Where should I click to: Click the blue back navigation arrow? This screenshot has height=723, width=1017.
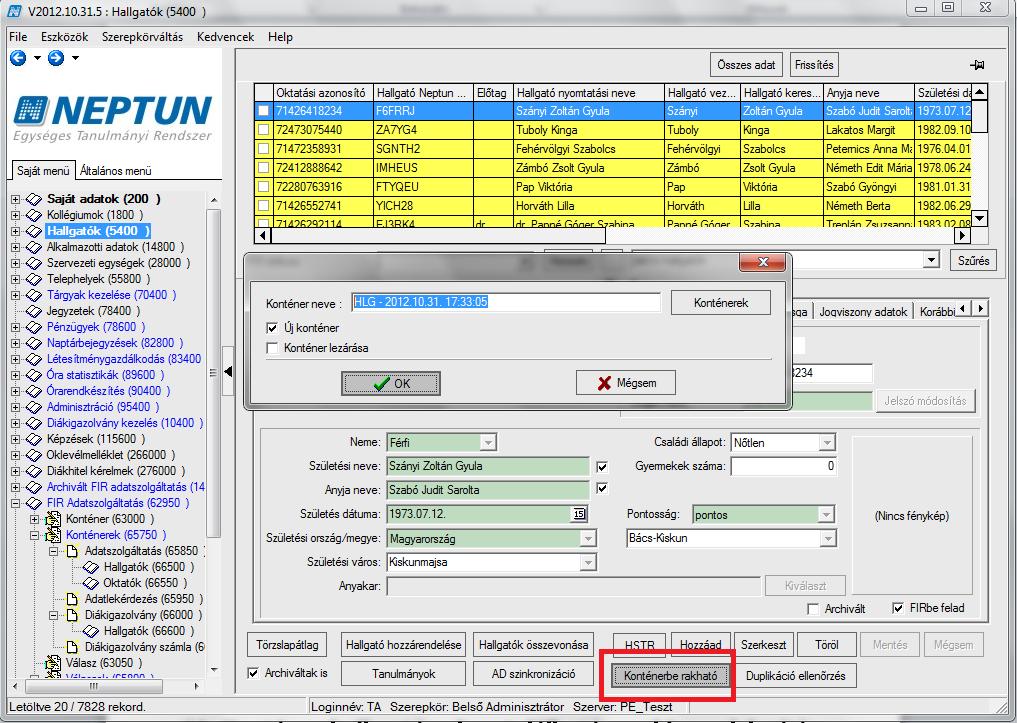tap(18, 58)
